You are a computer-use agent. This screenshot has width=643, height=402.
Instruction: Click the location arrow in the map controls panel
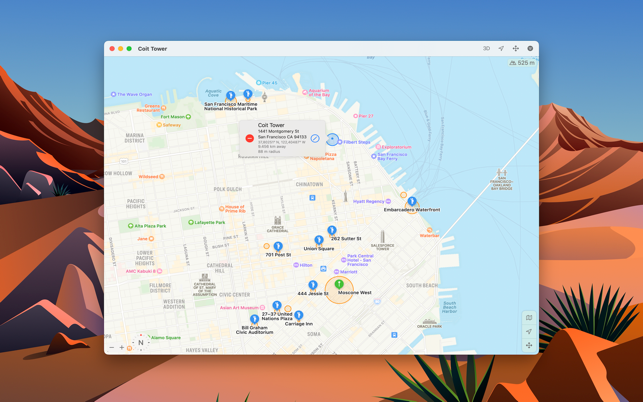click(529, 331)
